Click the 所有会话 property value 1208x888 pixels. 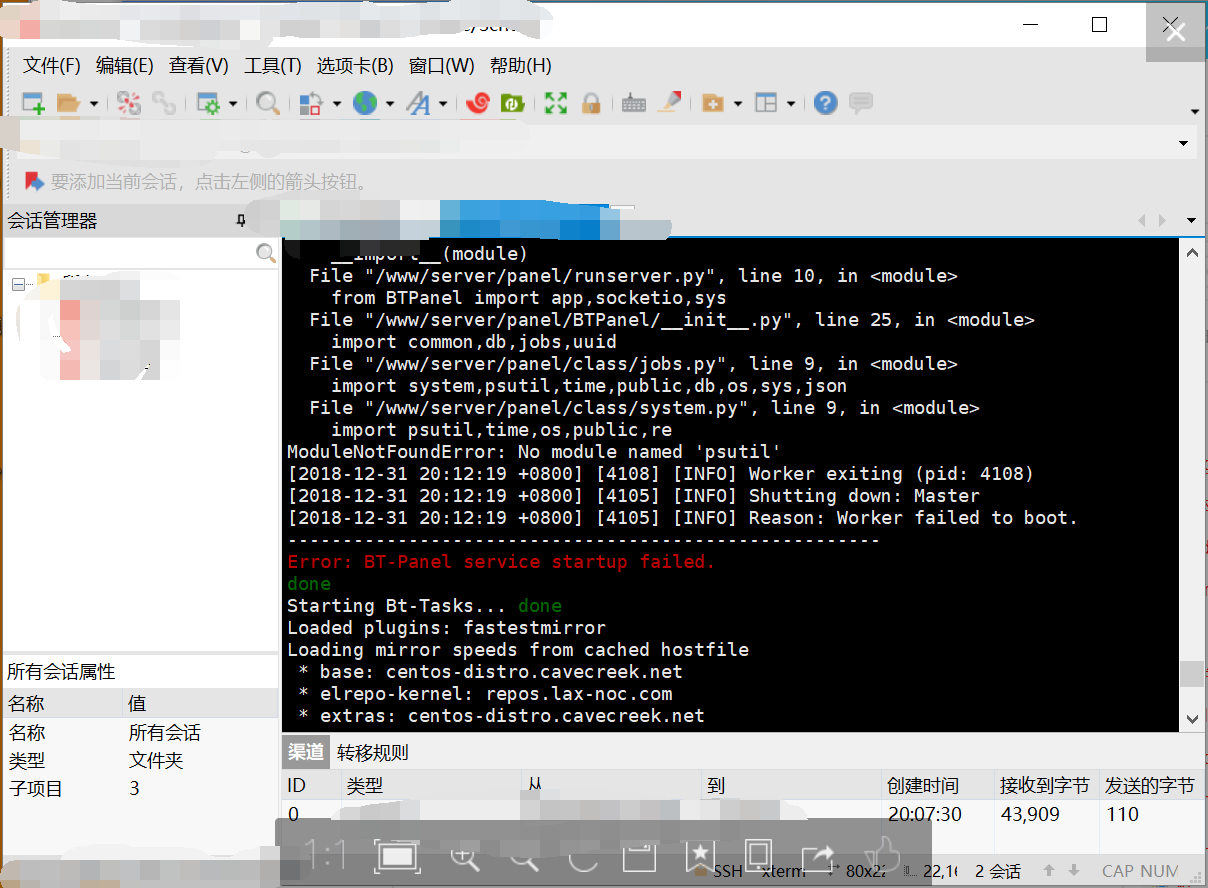(165, 733)
